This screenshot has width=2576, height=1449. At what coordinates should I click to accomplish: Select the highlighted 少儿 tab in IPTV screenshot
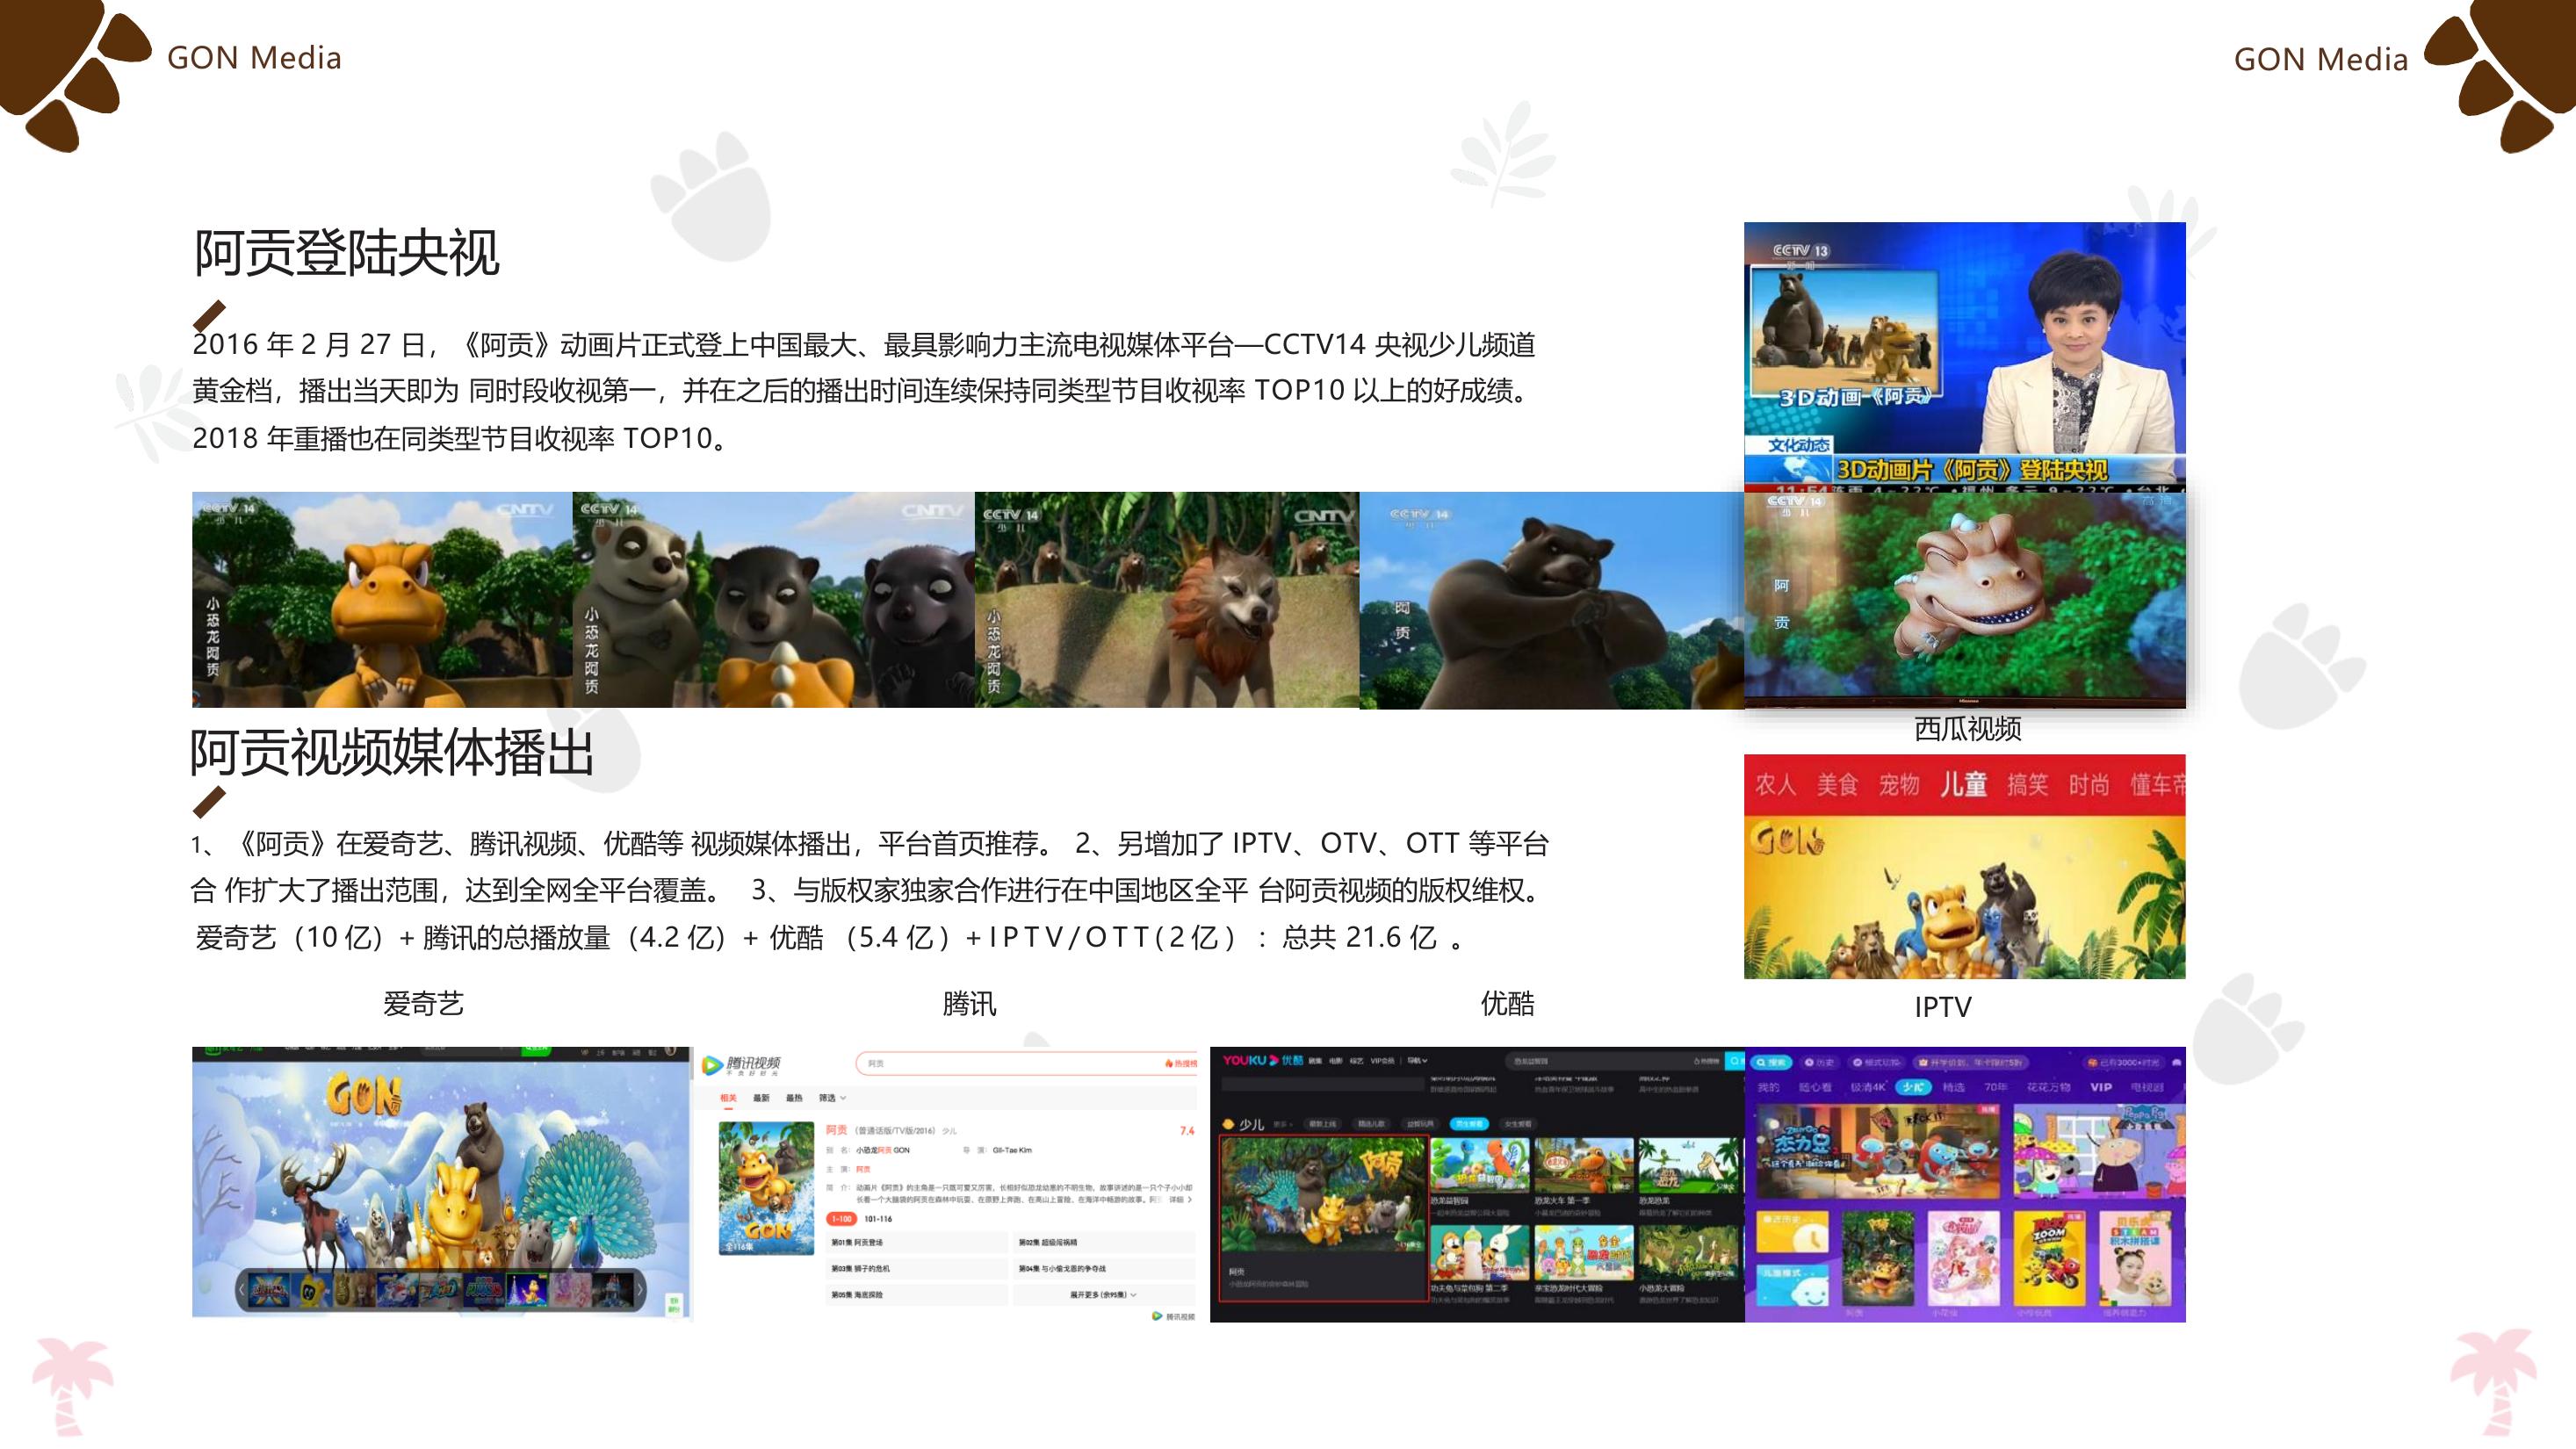point(1914,1088)
